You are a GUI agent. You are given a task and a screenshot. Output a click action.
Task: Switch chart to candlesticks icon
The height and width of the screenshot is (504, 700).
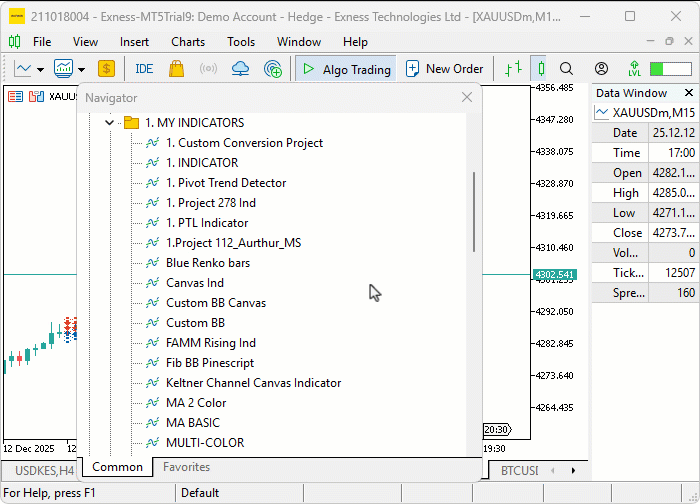(x=540, y=69)
